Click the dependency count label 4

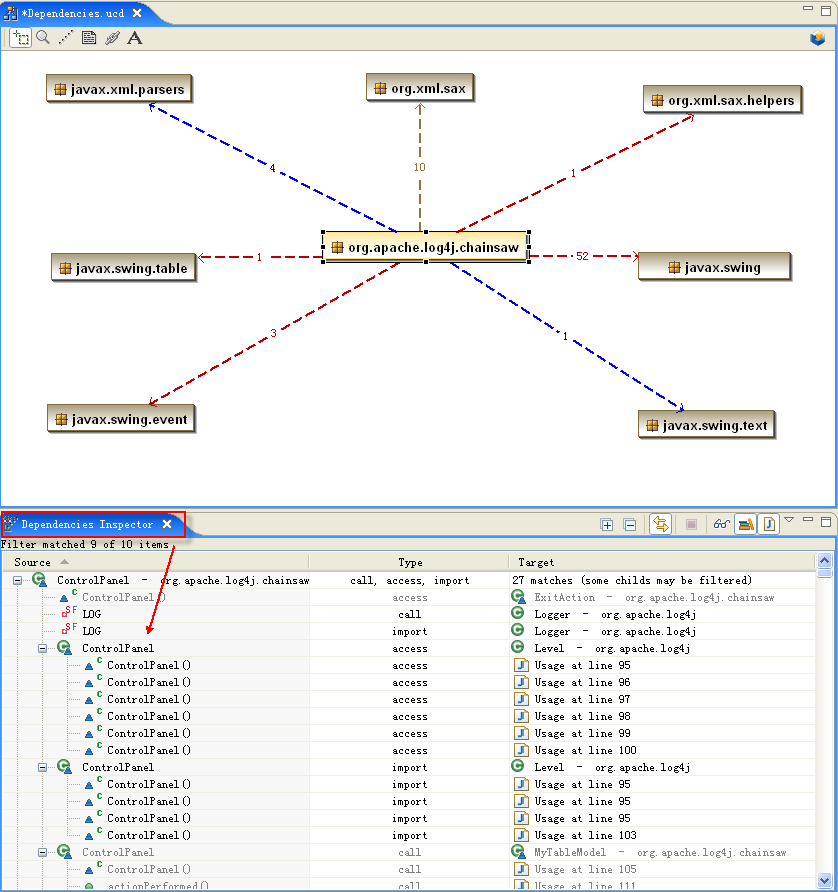pos(273,168)
